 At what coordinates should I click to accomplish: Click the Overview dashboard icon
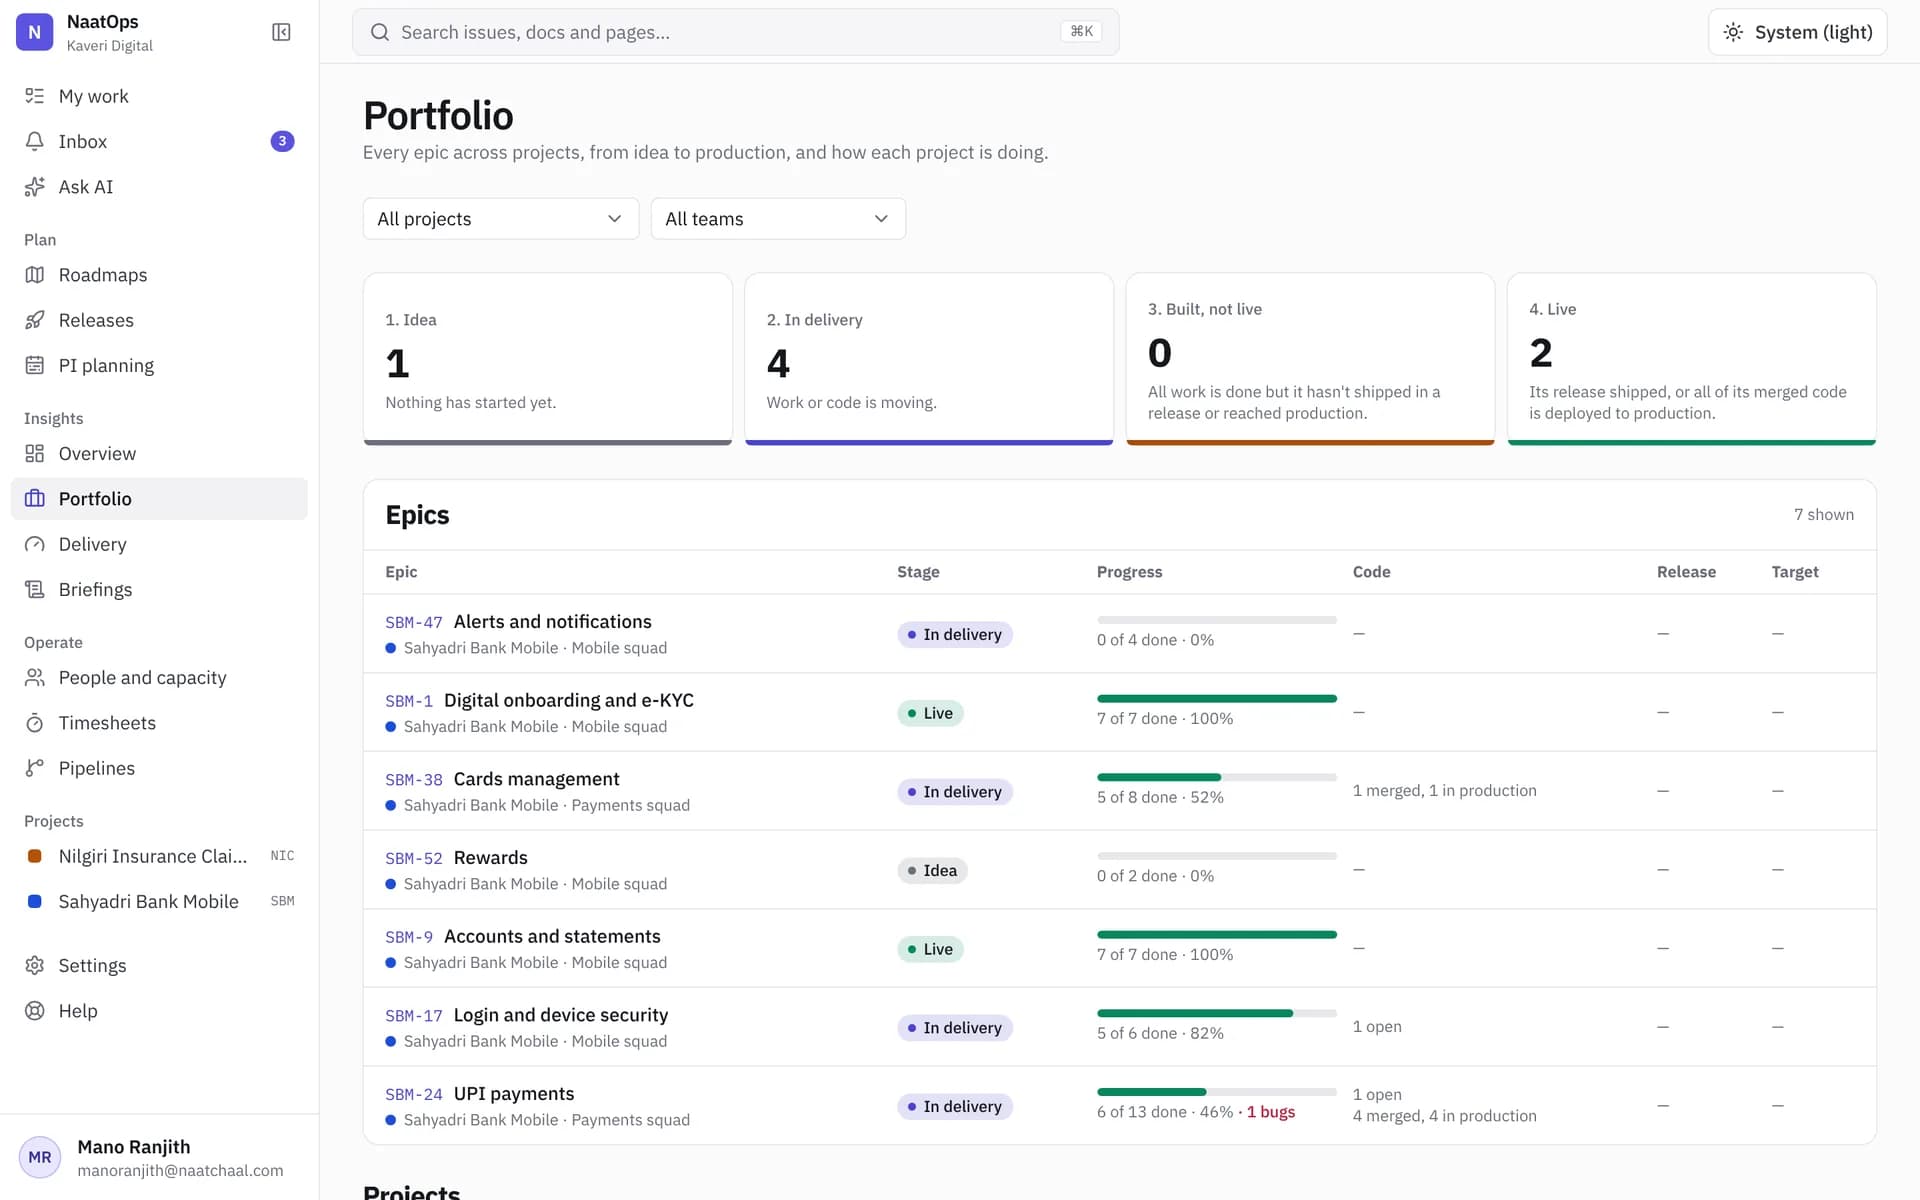(x=35, y=454)
